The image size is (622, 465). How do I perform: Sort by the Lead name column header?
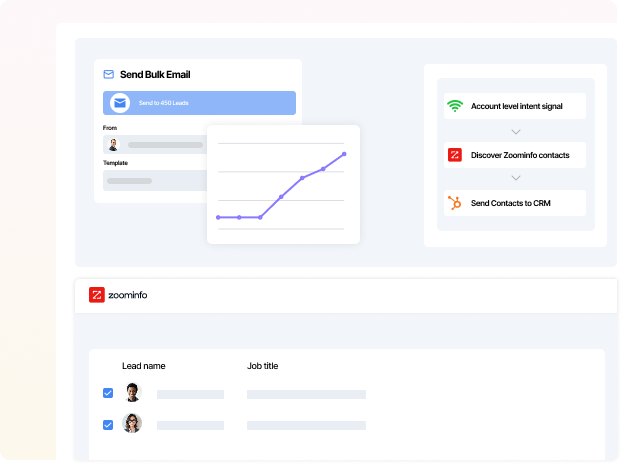pyautogui.click(x=143, y=366)
